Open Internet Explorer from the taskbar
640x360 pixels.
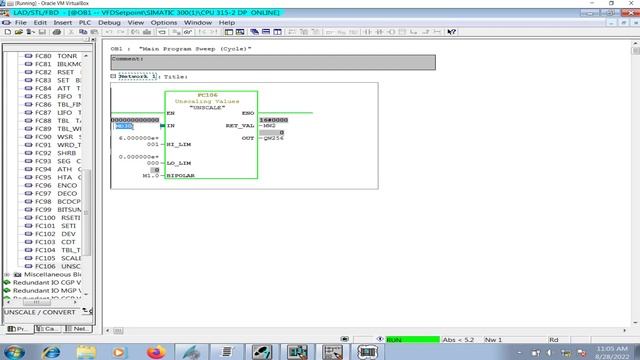(x=51, y=352)
